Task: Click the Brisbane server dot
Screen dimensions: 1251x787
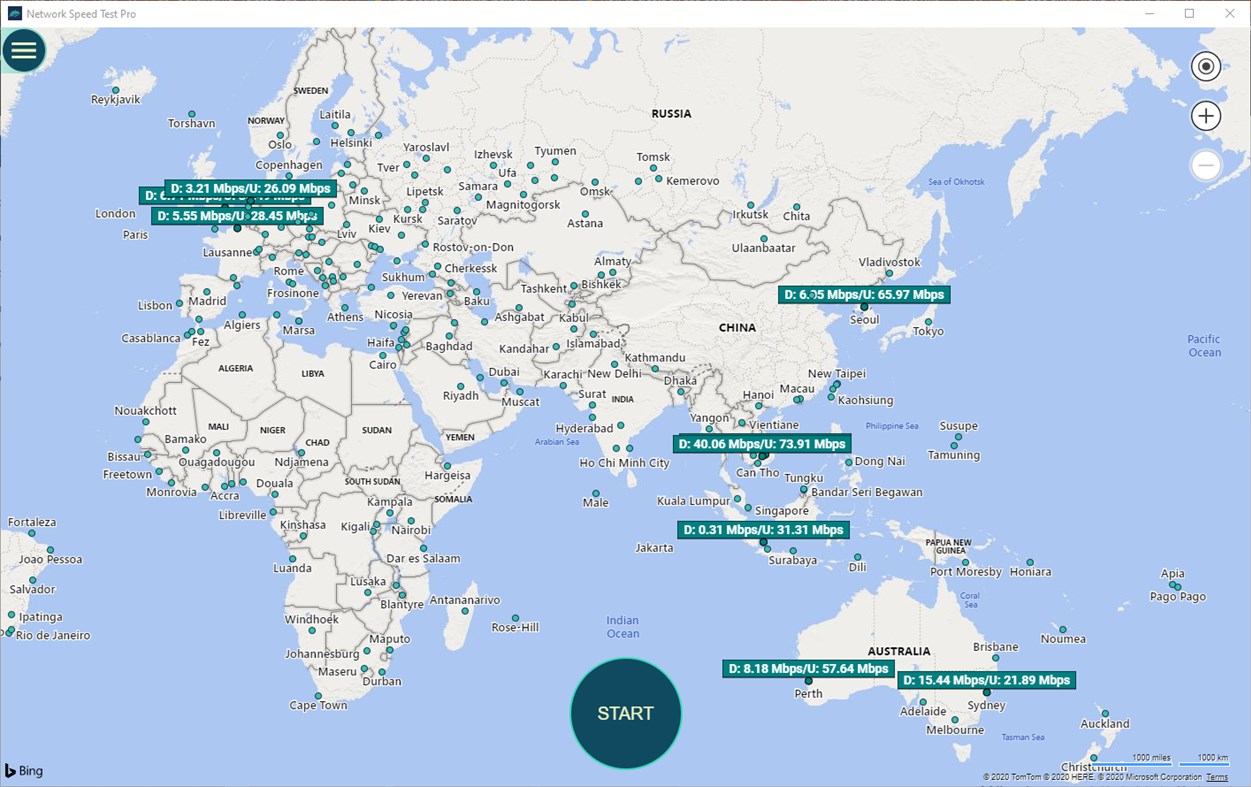Action: click(x=995, y=659)
